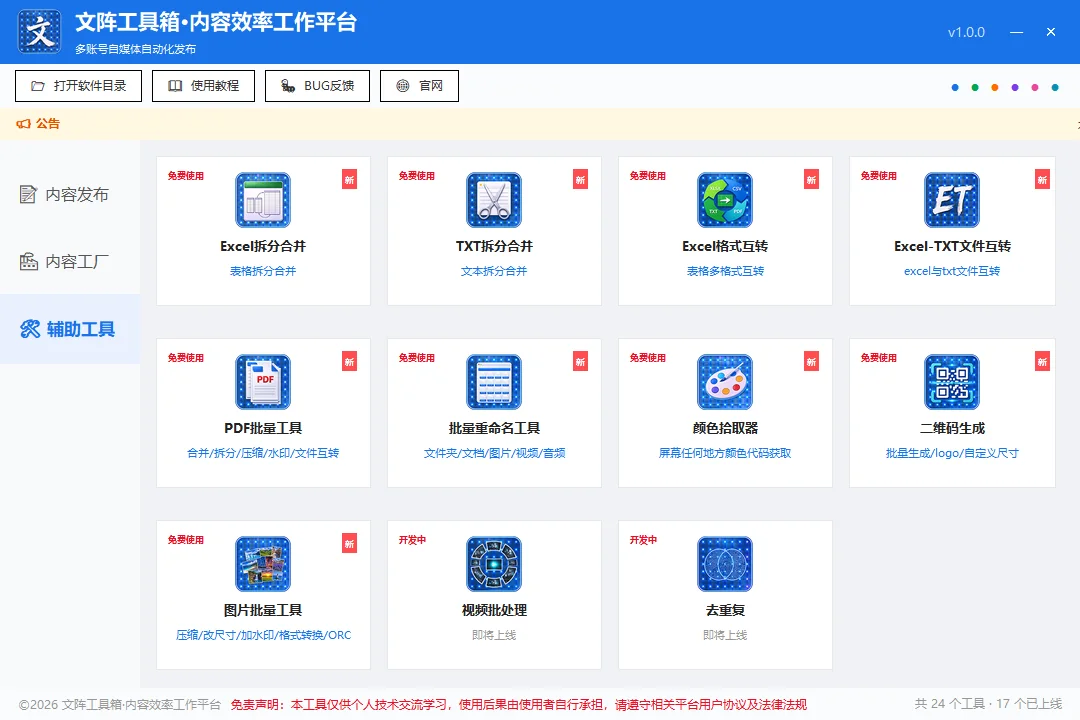Viewport: 1080px width, 720px height.
Task: Click the 视频批处理 icon
Action: tap(494, 564)
